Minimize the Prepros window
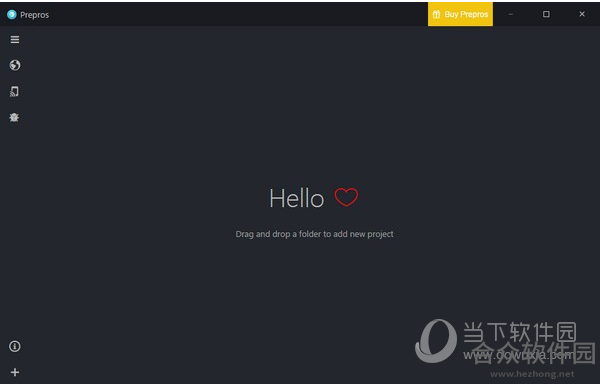This screenshot has width=600, height=384. point(510,14)
